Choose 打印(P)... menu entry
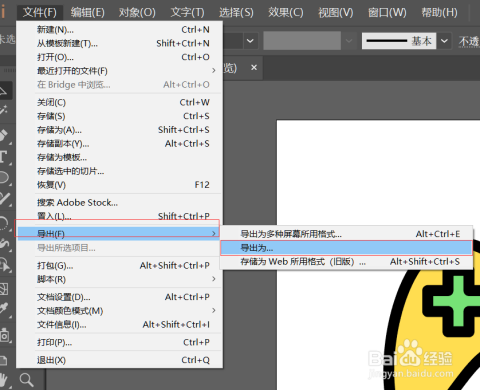The image size is (480, 390). tap(119, 342)
